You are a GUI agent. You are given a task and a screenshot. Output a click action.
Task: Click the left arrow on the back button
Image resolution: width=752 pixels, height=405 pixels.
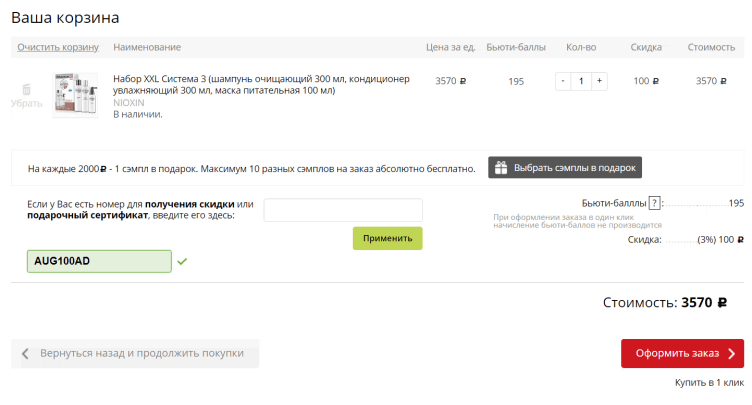[26, 353]
